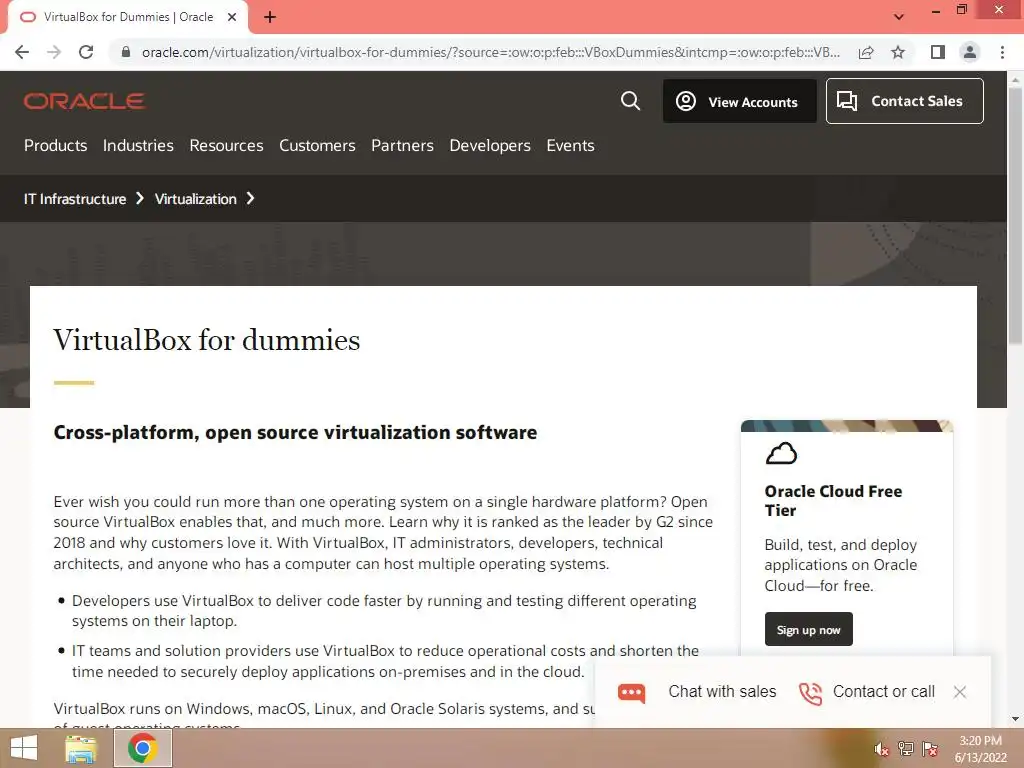Reload the page

(x=86, y=52)
